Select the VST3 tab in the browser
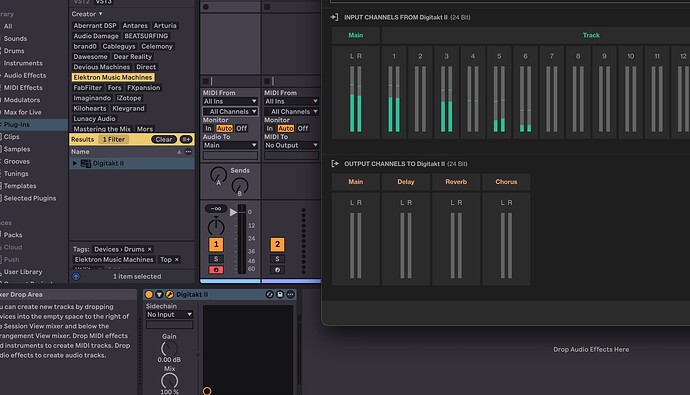This screenshot has height=395, width=690. [x=103, y=2]
